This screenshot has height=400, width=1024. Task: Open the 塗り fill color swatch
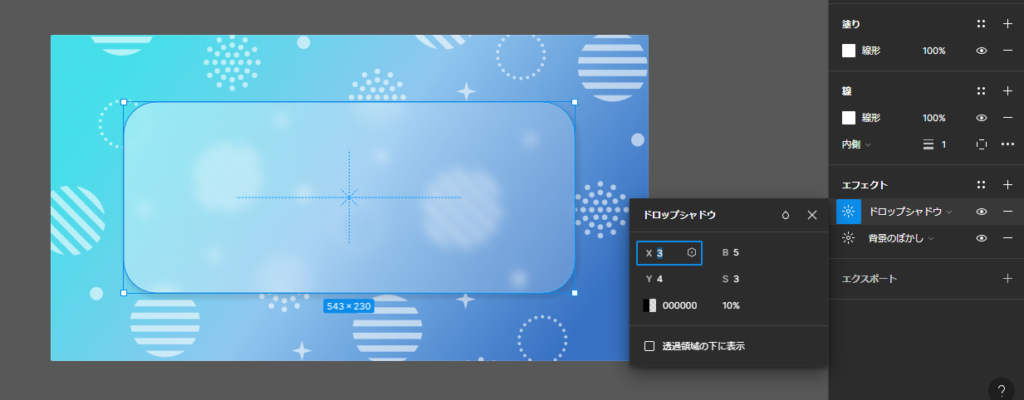848,50
